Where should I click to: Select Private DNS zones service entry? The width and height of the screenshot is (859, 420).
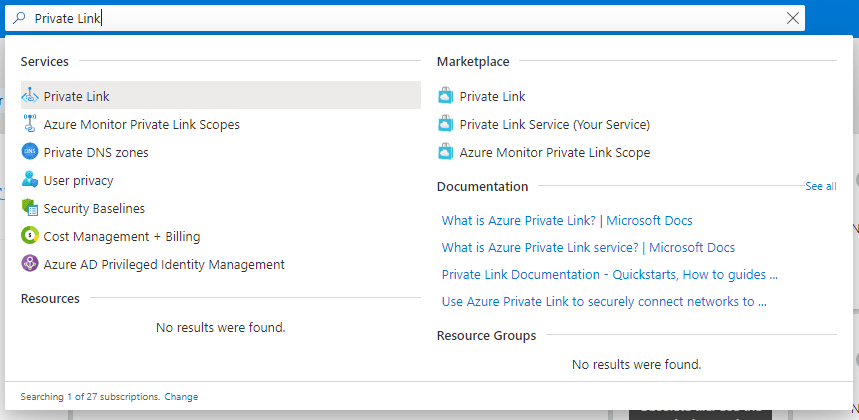click(221, 152)
